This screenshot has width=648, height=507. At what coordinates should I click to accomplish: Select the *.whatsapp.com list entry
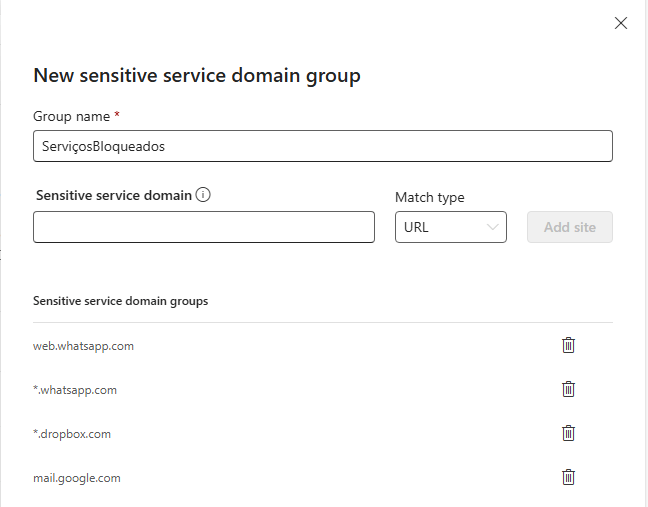coord(75,390)
